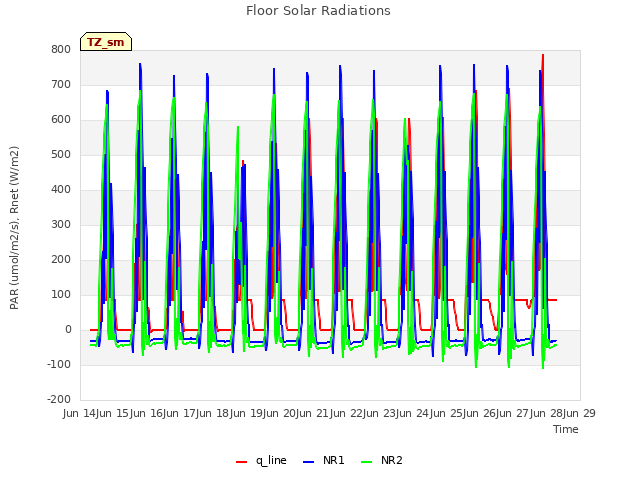This screenshot has width=640, height=480.
Task: Click the y-axis tick 500
Action: (61, 155)
